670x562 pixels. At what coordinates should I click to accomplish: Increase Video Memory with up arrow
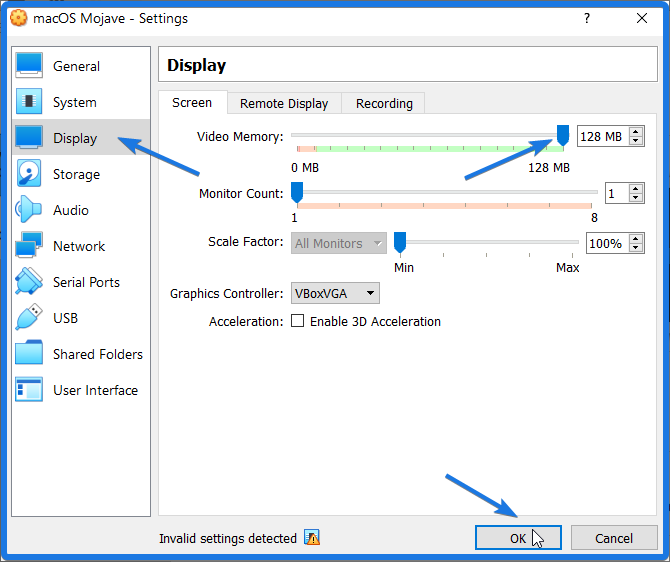pos(636,132)
